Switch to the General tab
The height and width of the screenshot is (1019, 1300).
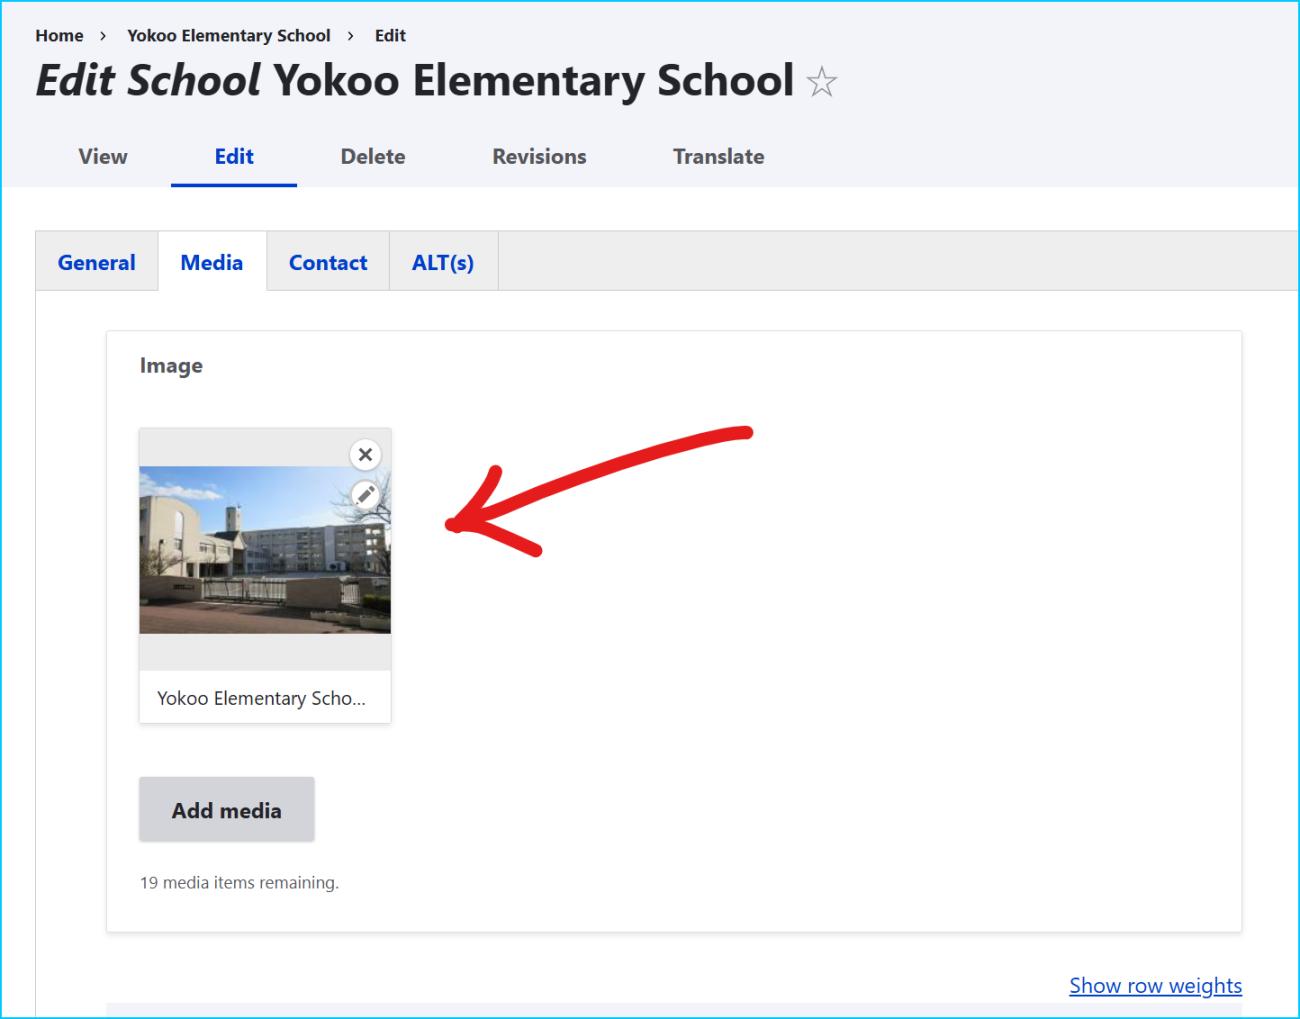(x=96, y=263)
